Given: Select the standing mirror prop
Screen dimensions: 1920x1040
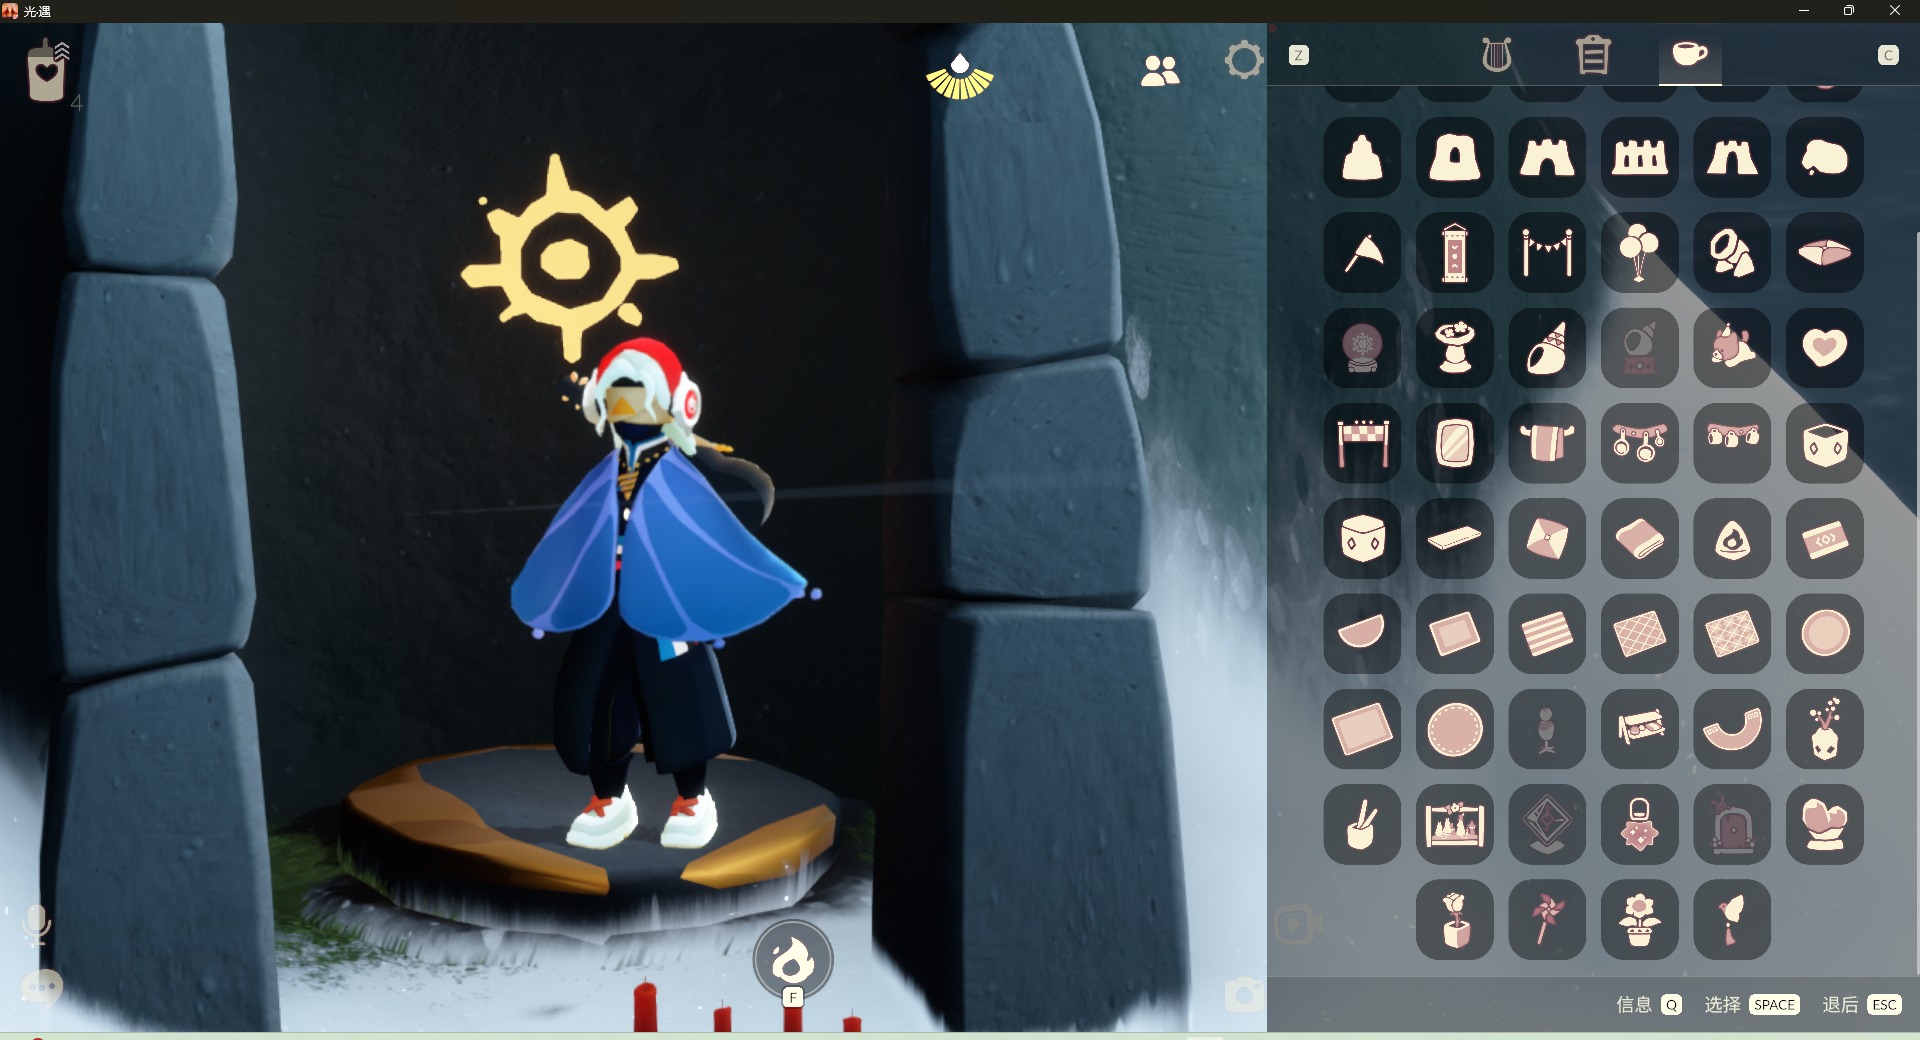Looking at the screenshot, I should [1455, 443].
